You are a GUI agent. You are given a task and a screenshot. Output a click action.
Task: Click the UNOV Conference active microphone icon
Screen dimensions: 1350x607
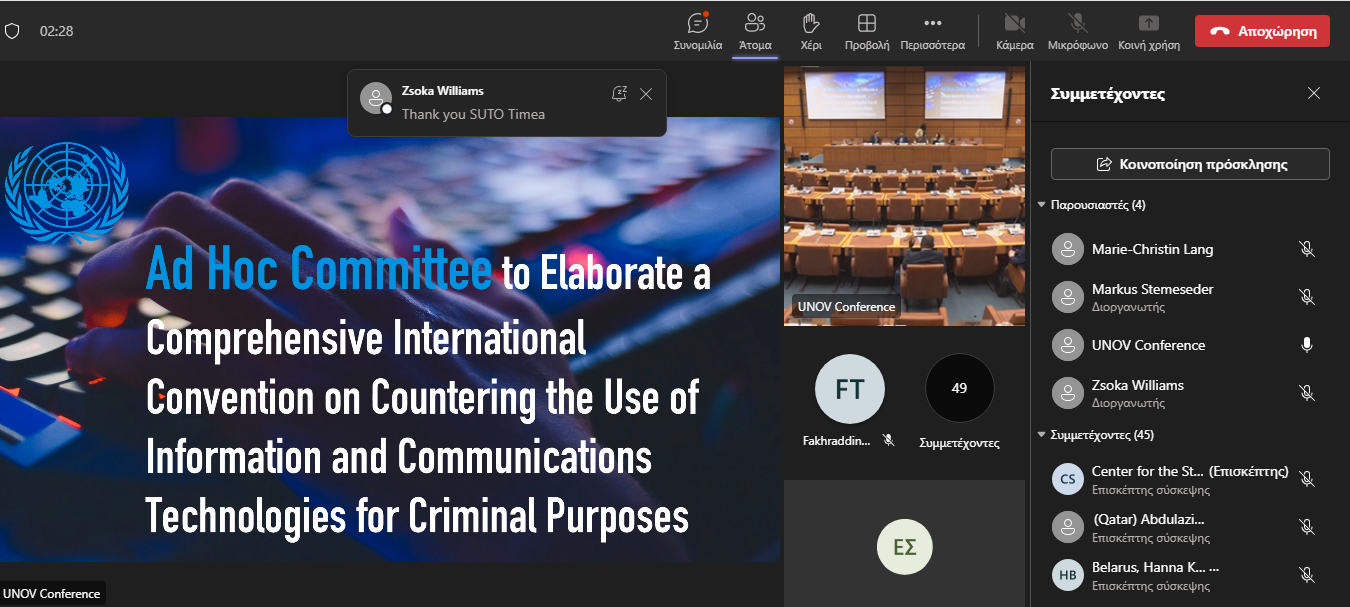(x=1306, y=345)
